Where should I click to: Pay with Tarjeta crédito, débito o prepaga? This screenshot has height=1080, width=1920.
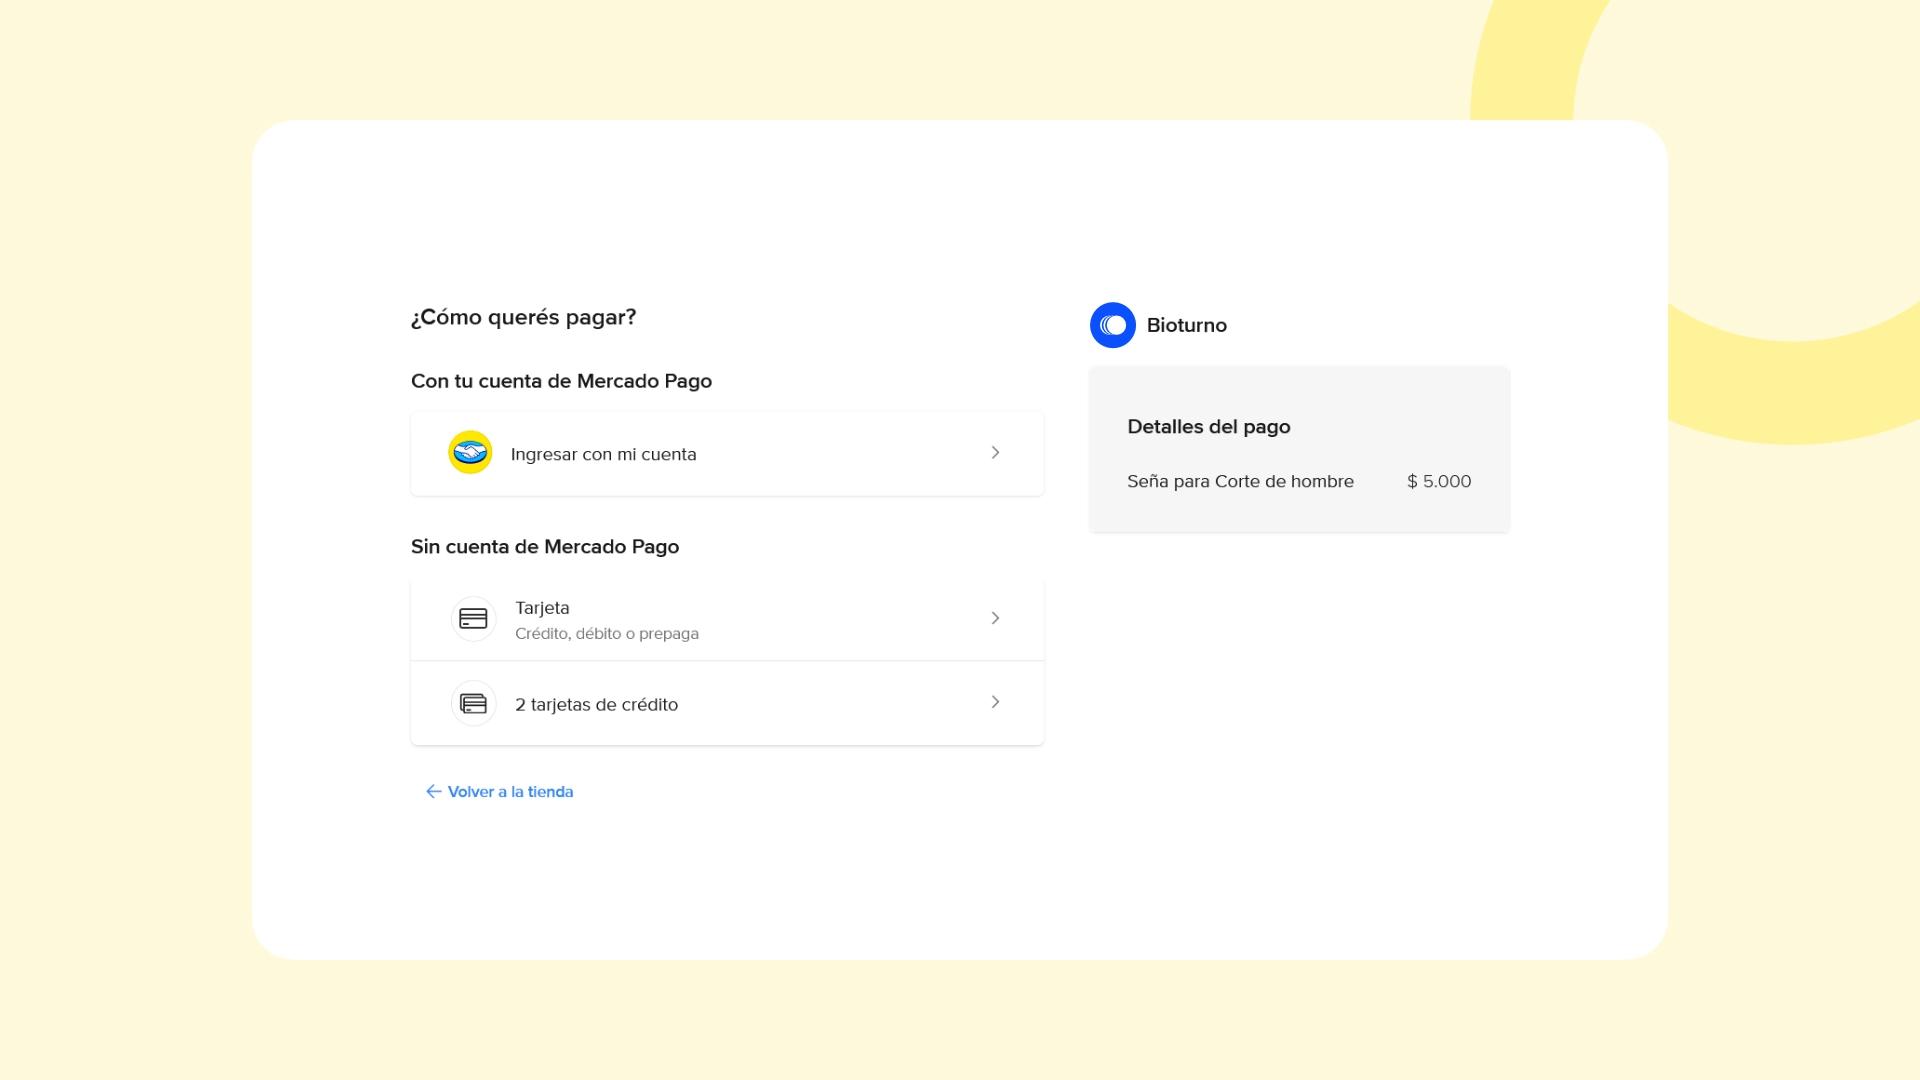pos(727,619)
